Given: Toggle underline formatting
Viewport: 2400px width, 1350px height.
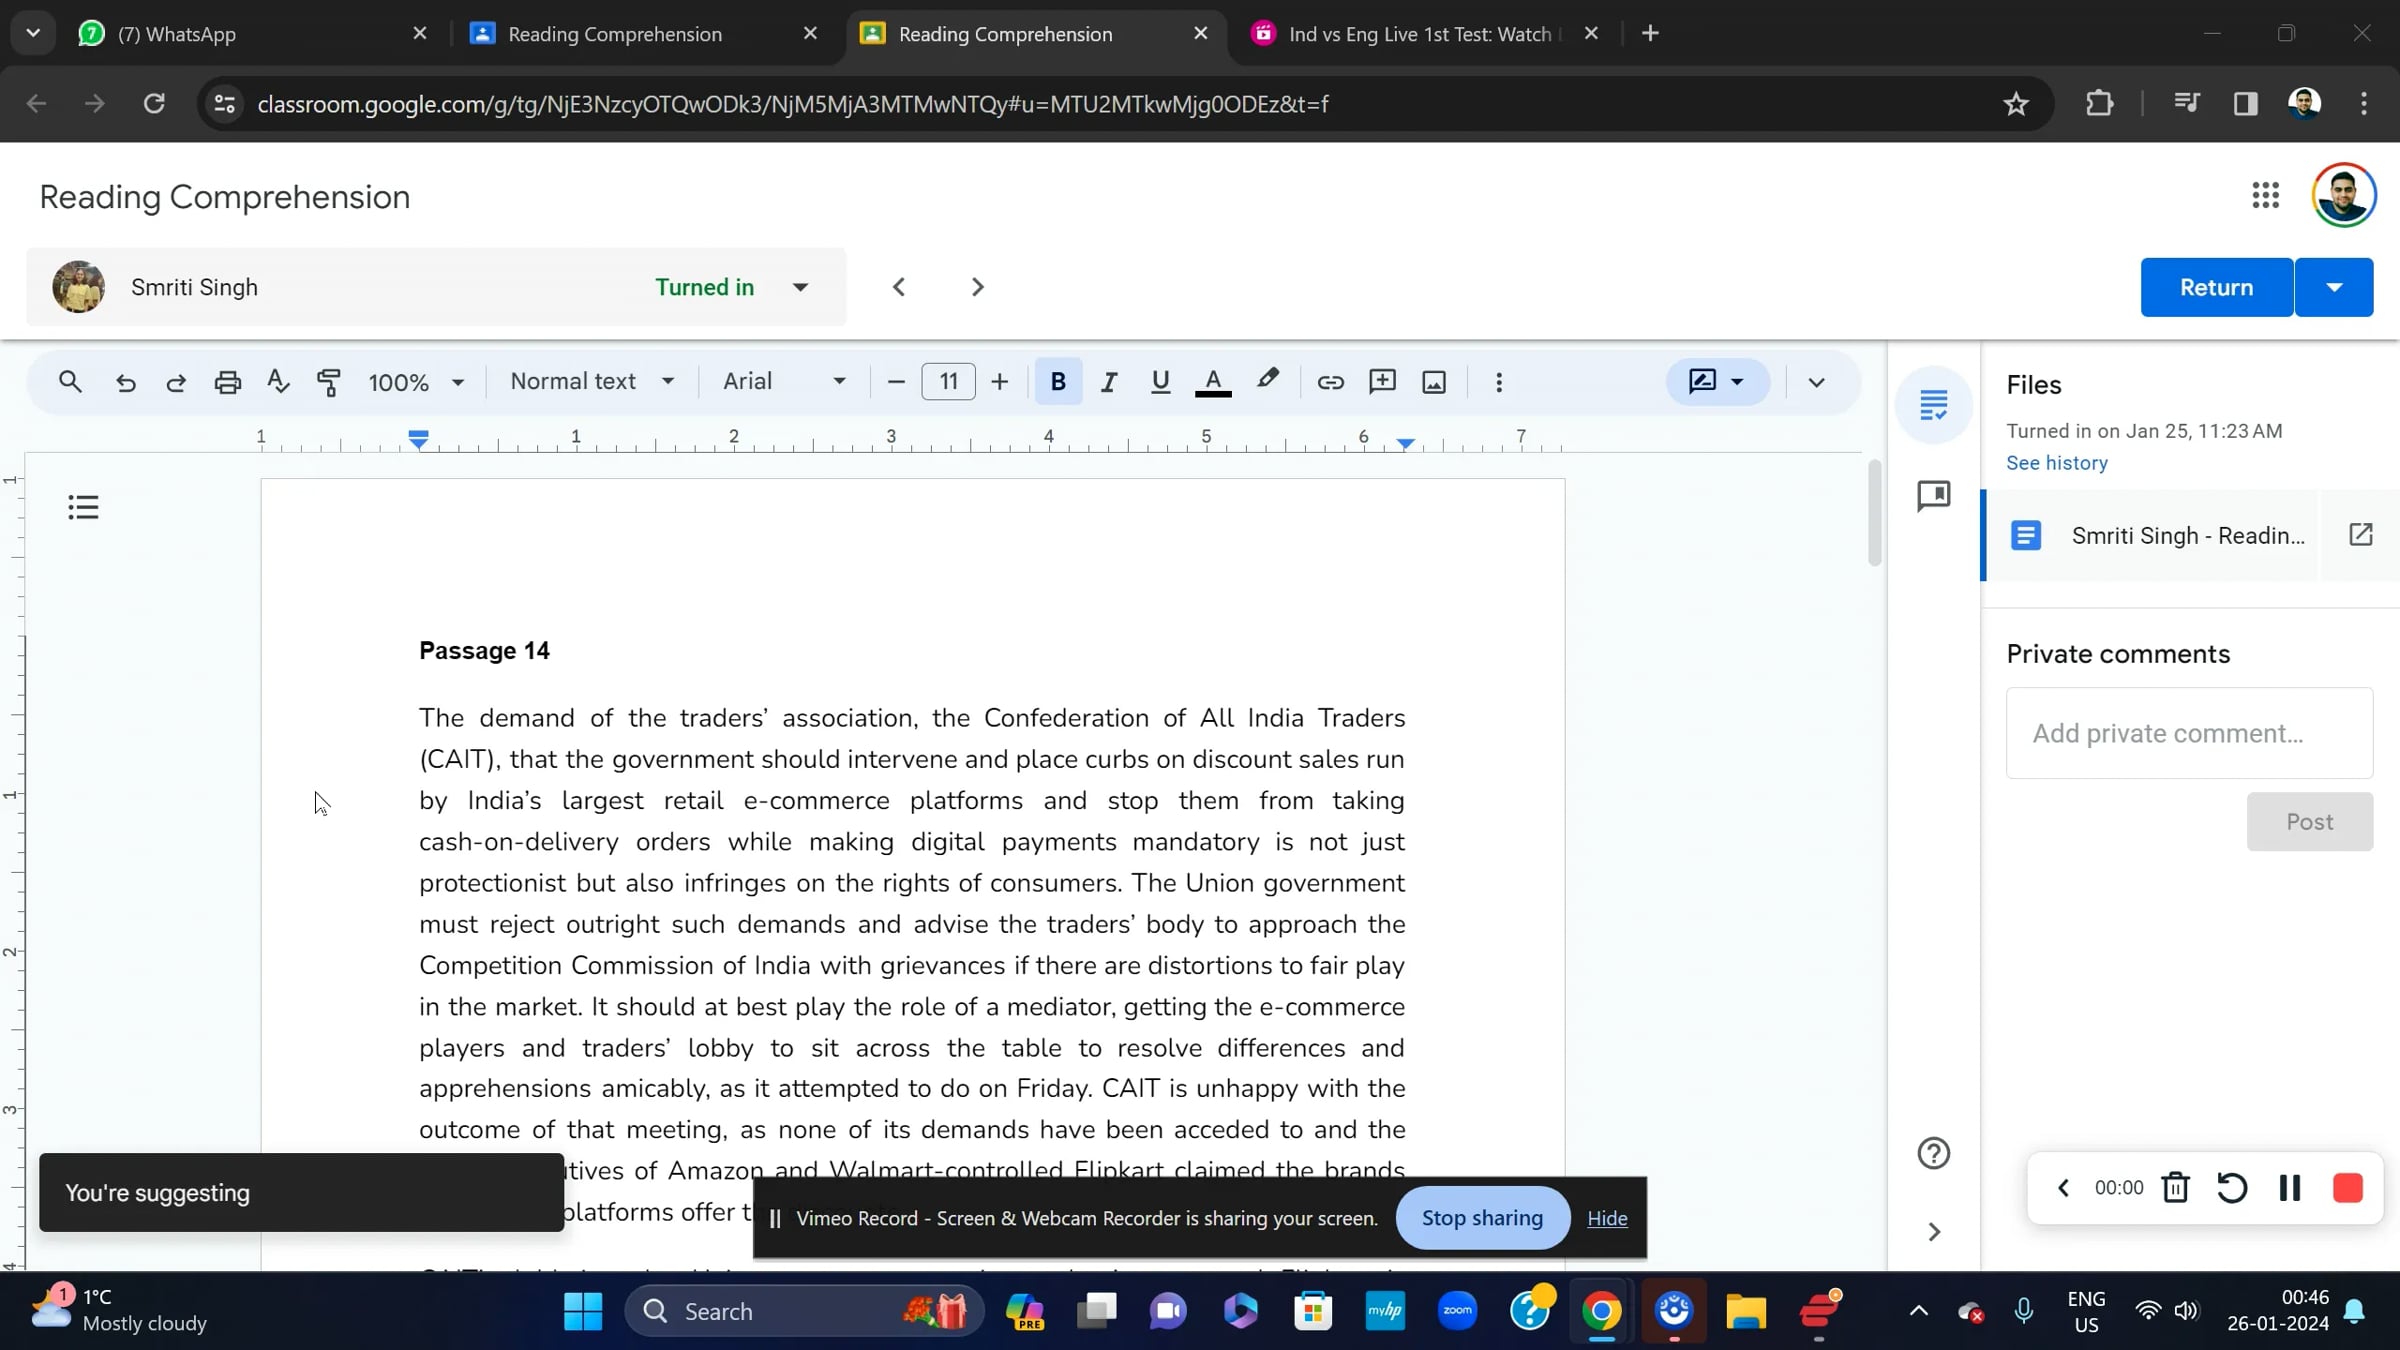Looking at the screenshot, I should [x=1160, y=382].
